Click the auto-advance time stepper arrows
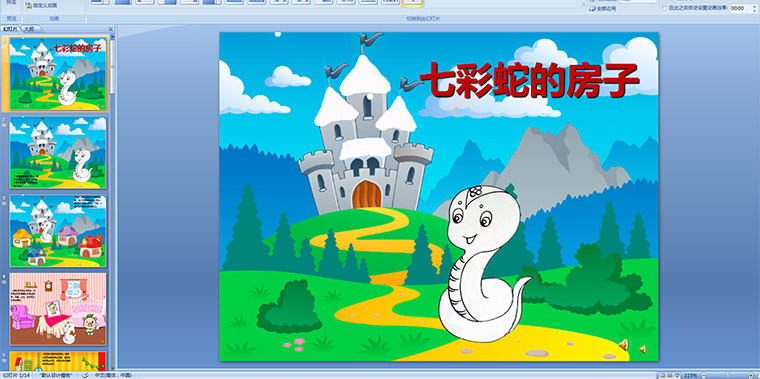760x379 pixels. pyautogui.click(x=754, y=8)
